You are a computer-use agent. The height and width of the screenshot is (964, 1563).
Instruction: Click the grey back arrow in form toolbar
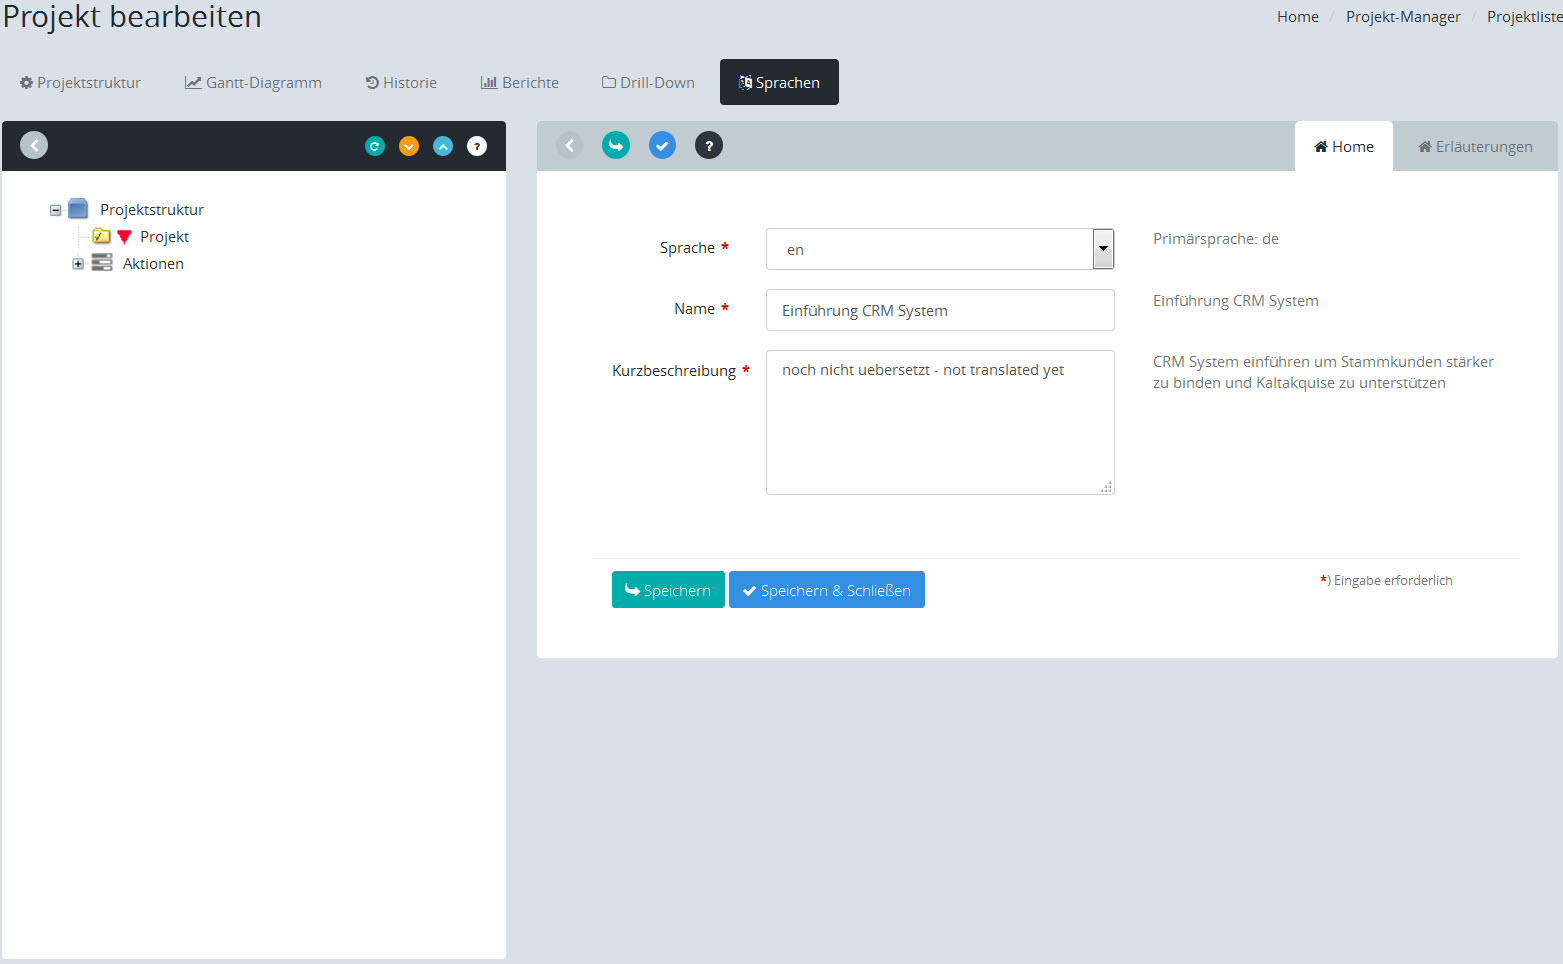click(569, 145)
